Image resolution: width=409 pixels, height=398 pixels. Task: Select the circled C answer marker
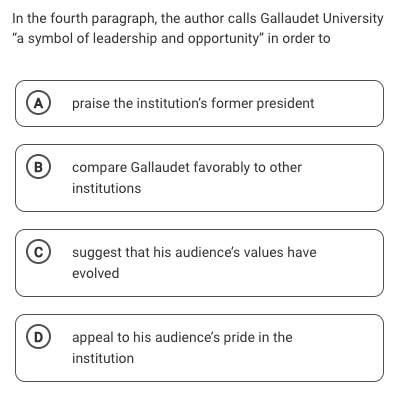38,252
